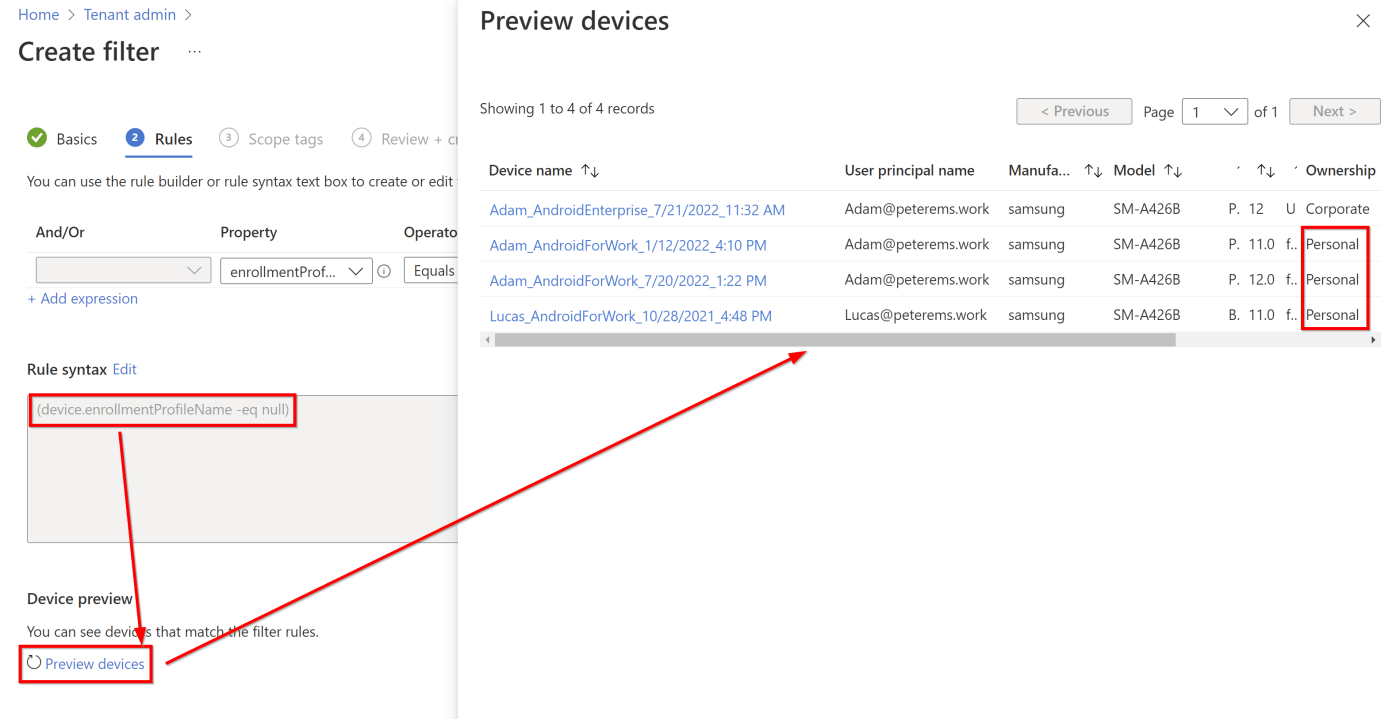
Task: Open Adam_AndroidEnterprise_7/21/2022 device
Action: point(637,210)
